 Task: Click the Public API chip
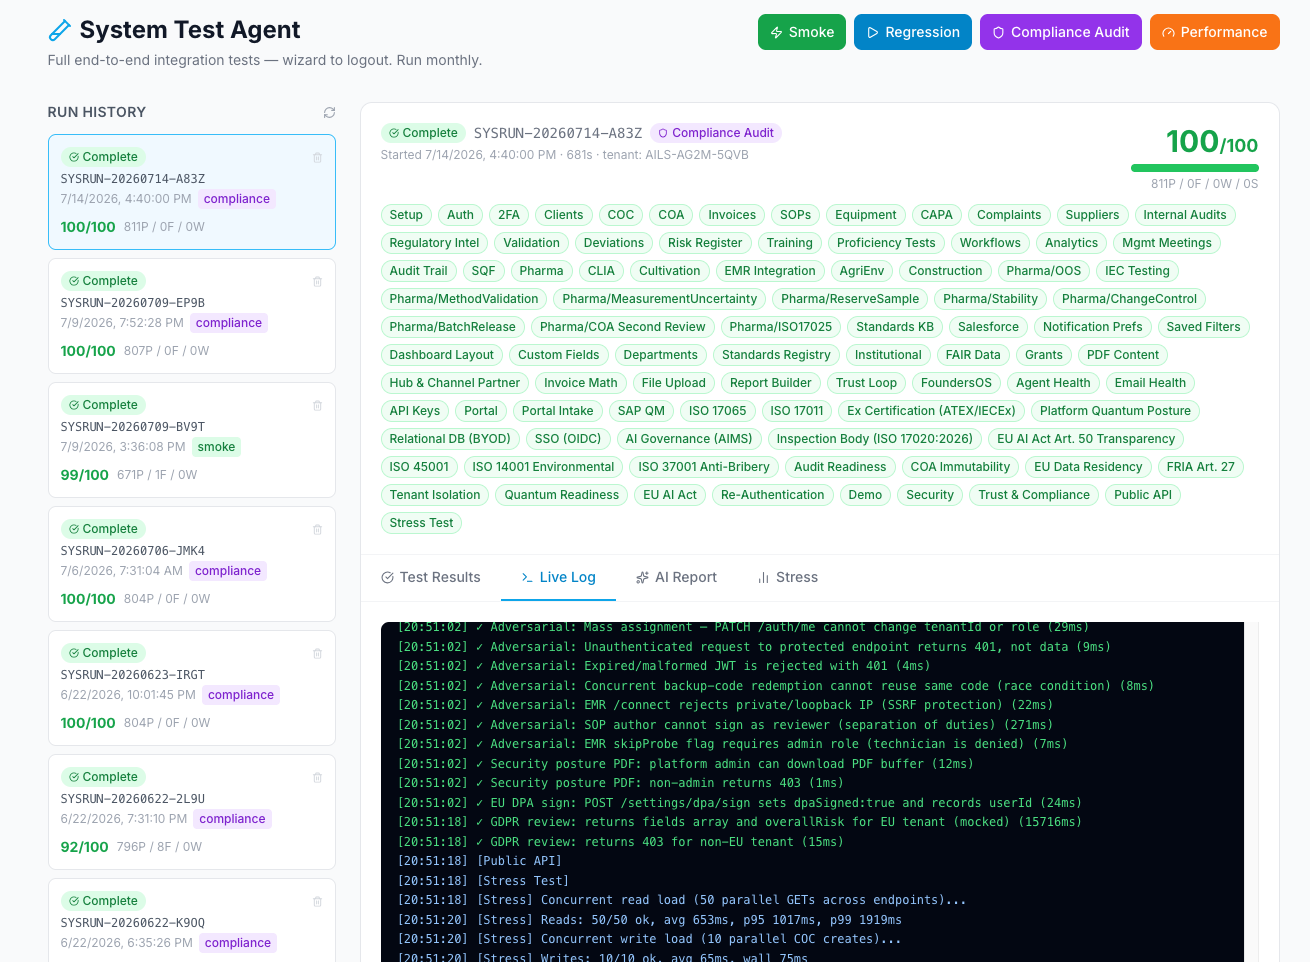[1143, 495]
